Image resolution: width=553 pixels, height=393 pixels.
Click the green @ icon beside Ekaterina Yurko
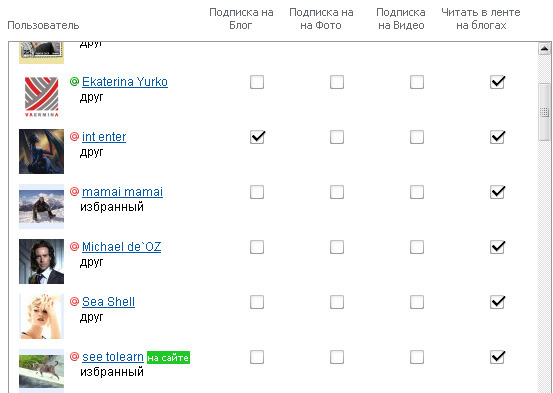[x=74, y=82]
